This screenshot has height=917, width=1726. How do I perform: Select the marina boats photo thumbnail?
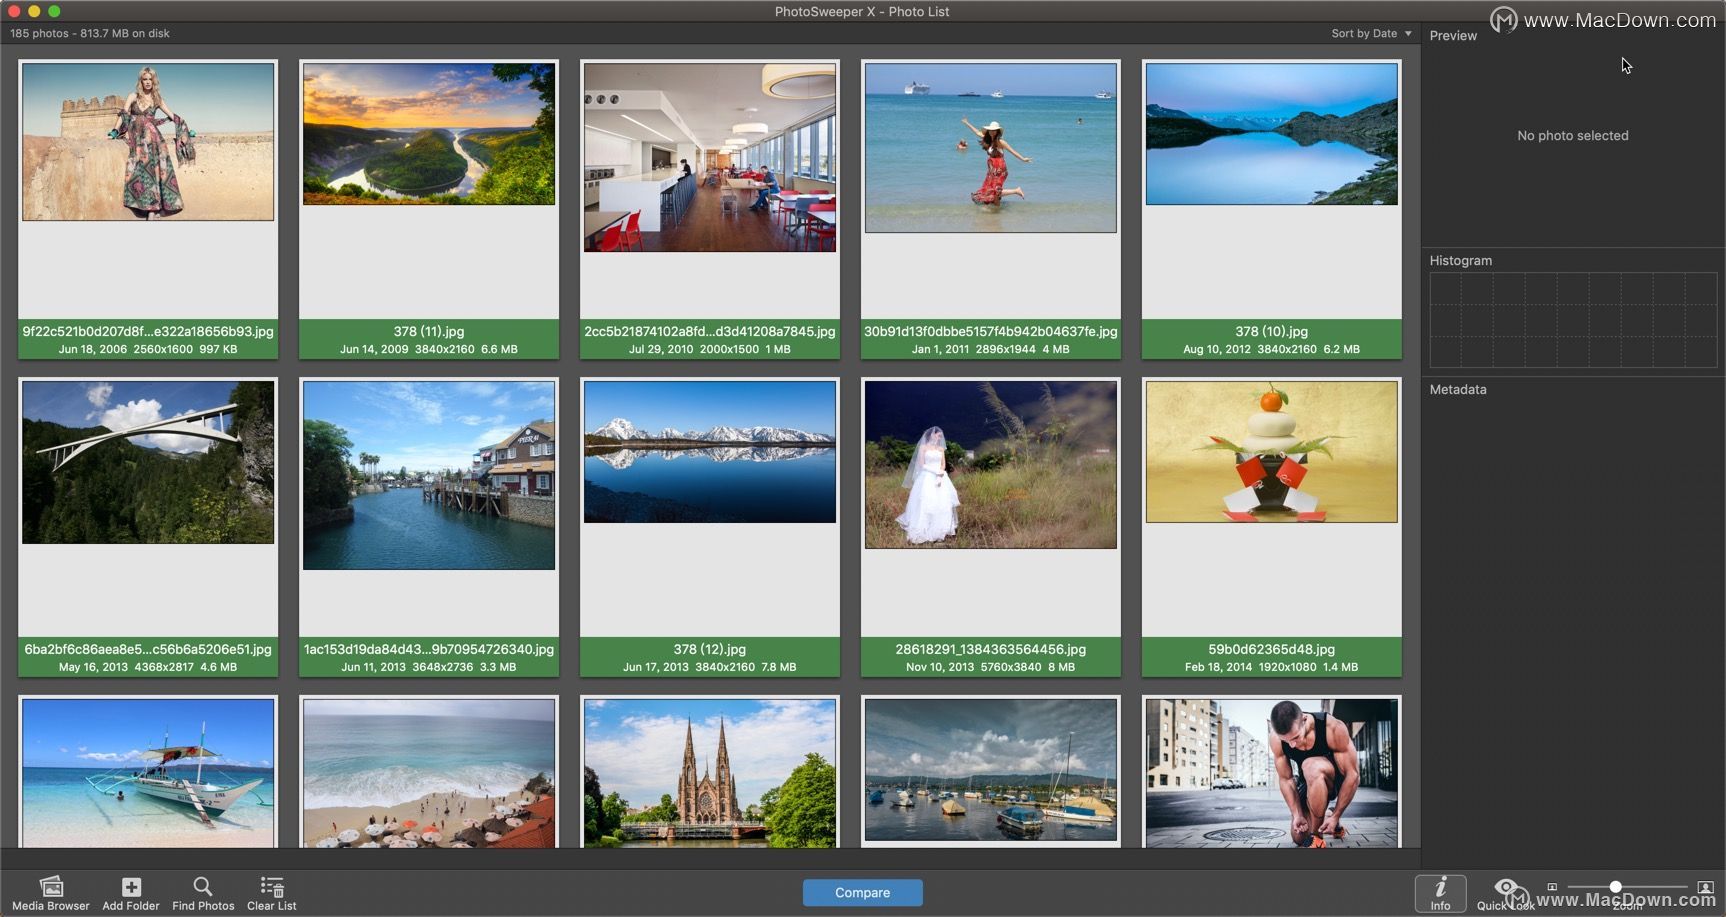(991, 771)
